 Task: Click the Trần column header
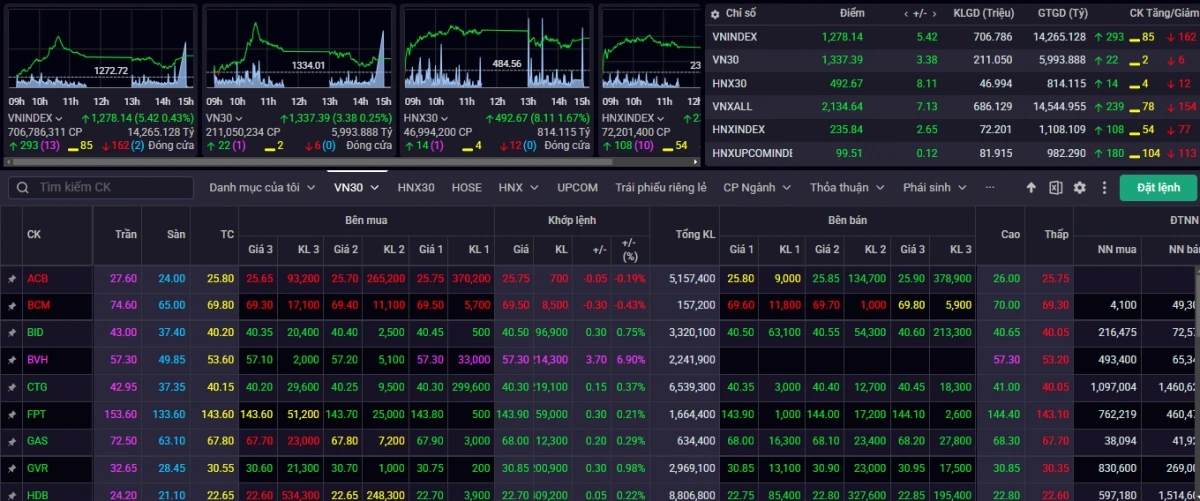coord(126,234)
